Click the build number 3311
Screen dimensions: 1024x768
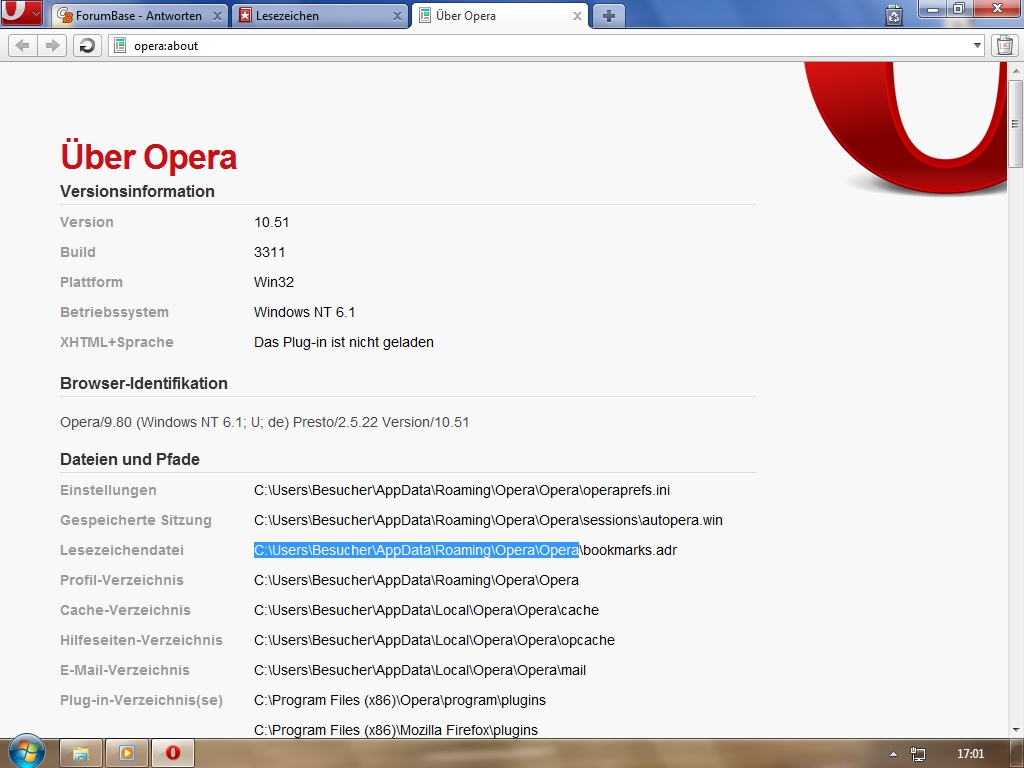click(269, 252)
